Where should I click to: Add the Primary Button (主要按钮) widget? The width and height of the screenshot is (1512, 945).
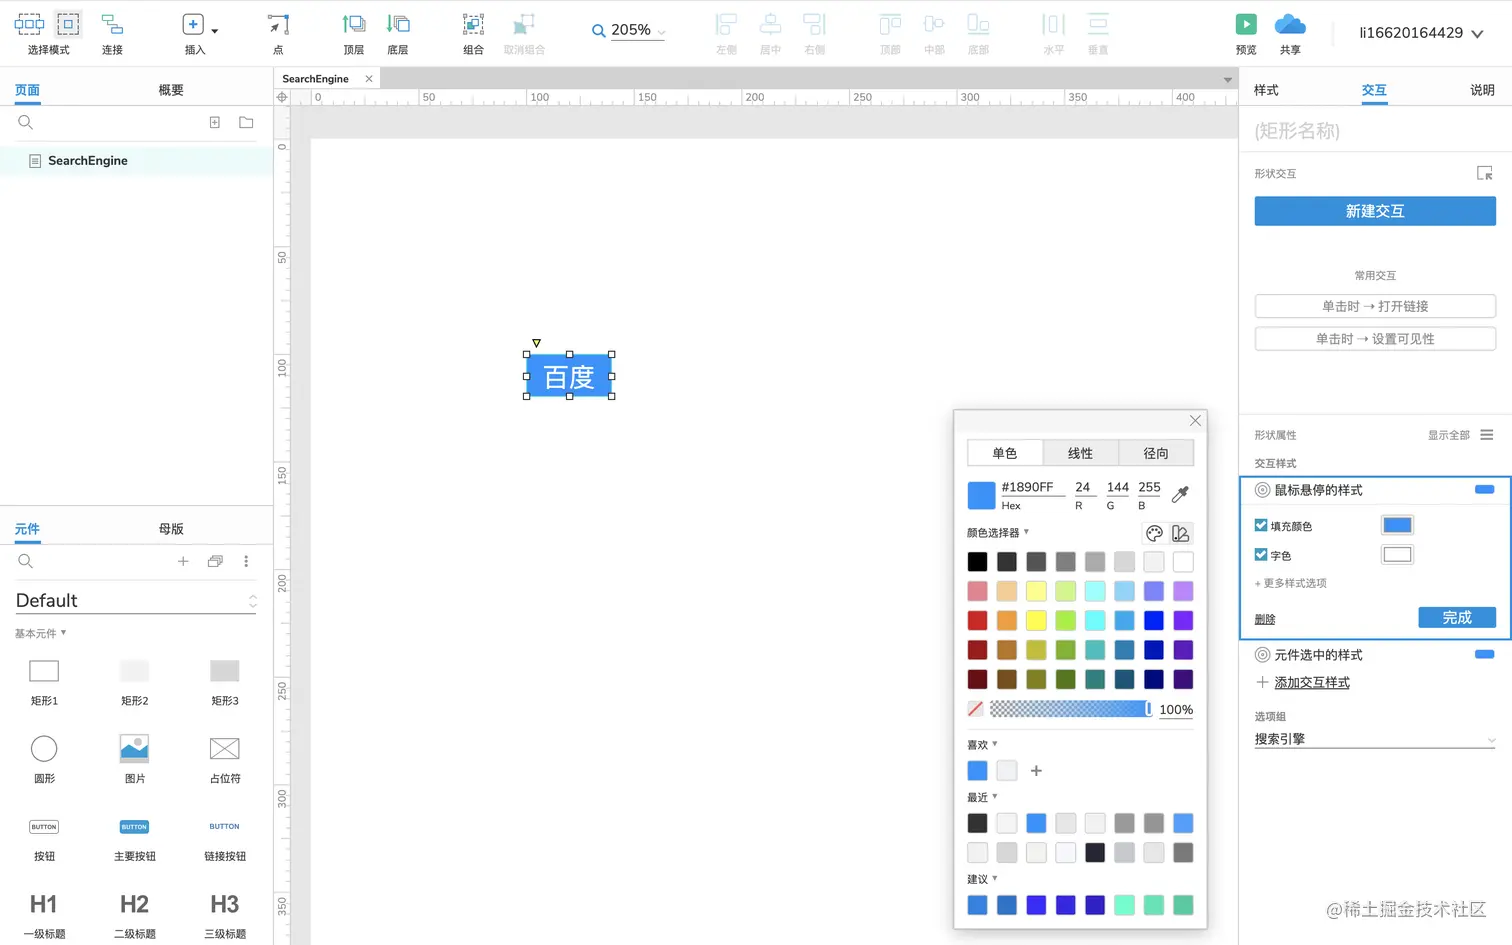pos(134,838)
